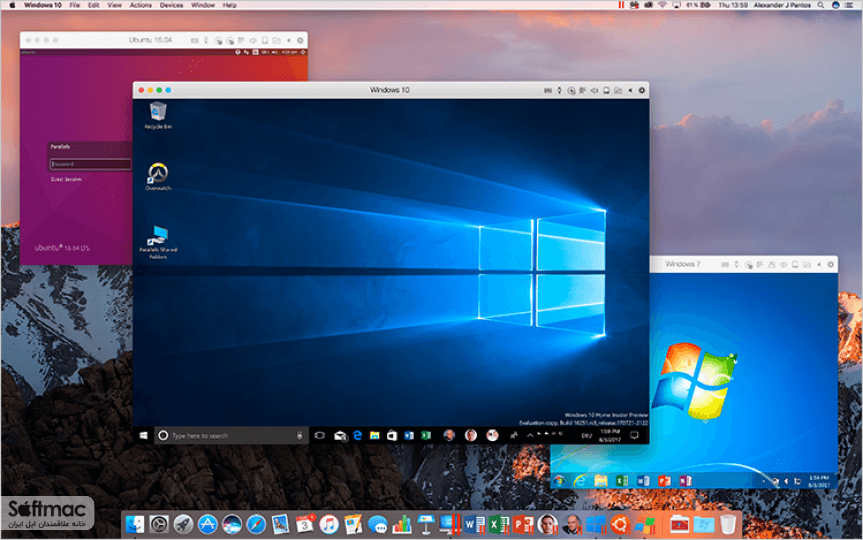Open Action Center on Windows 10 taskbar
The height and width of the screenshot is (540, 863).
pyautogui.click(x=634, y=435)
